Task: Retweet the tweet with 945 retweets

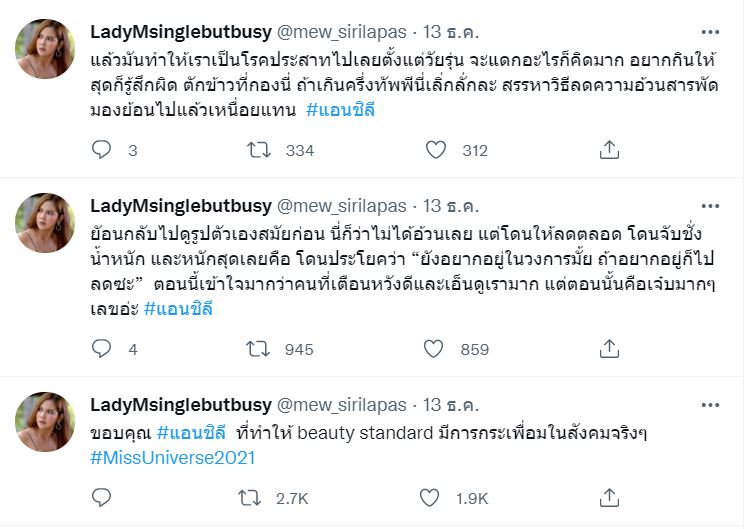Action: click(x=258, y=349)
